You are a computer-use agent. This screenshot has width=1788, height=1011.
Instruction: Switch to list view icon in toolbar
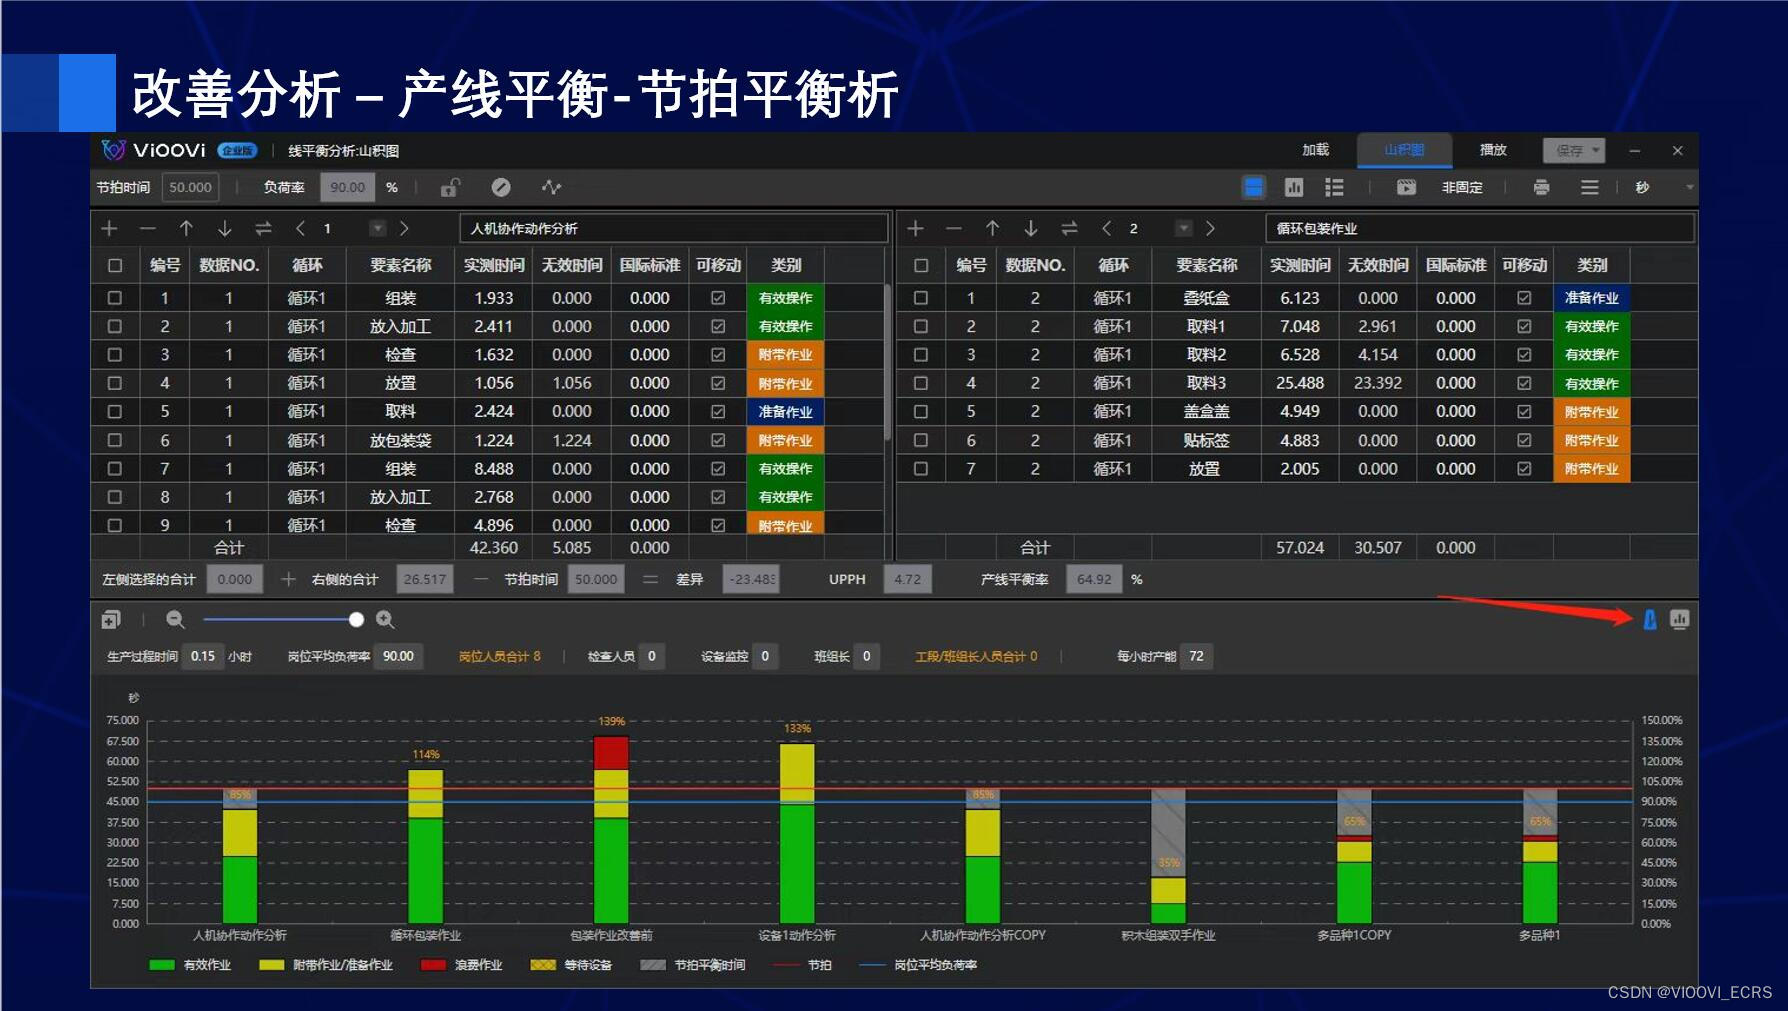click(1334, 187)
